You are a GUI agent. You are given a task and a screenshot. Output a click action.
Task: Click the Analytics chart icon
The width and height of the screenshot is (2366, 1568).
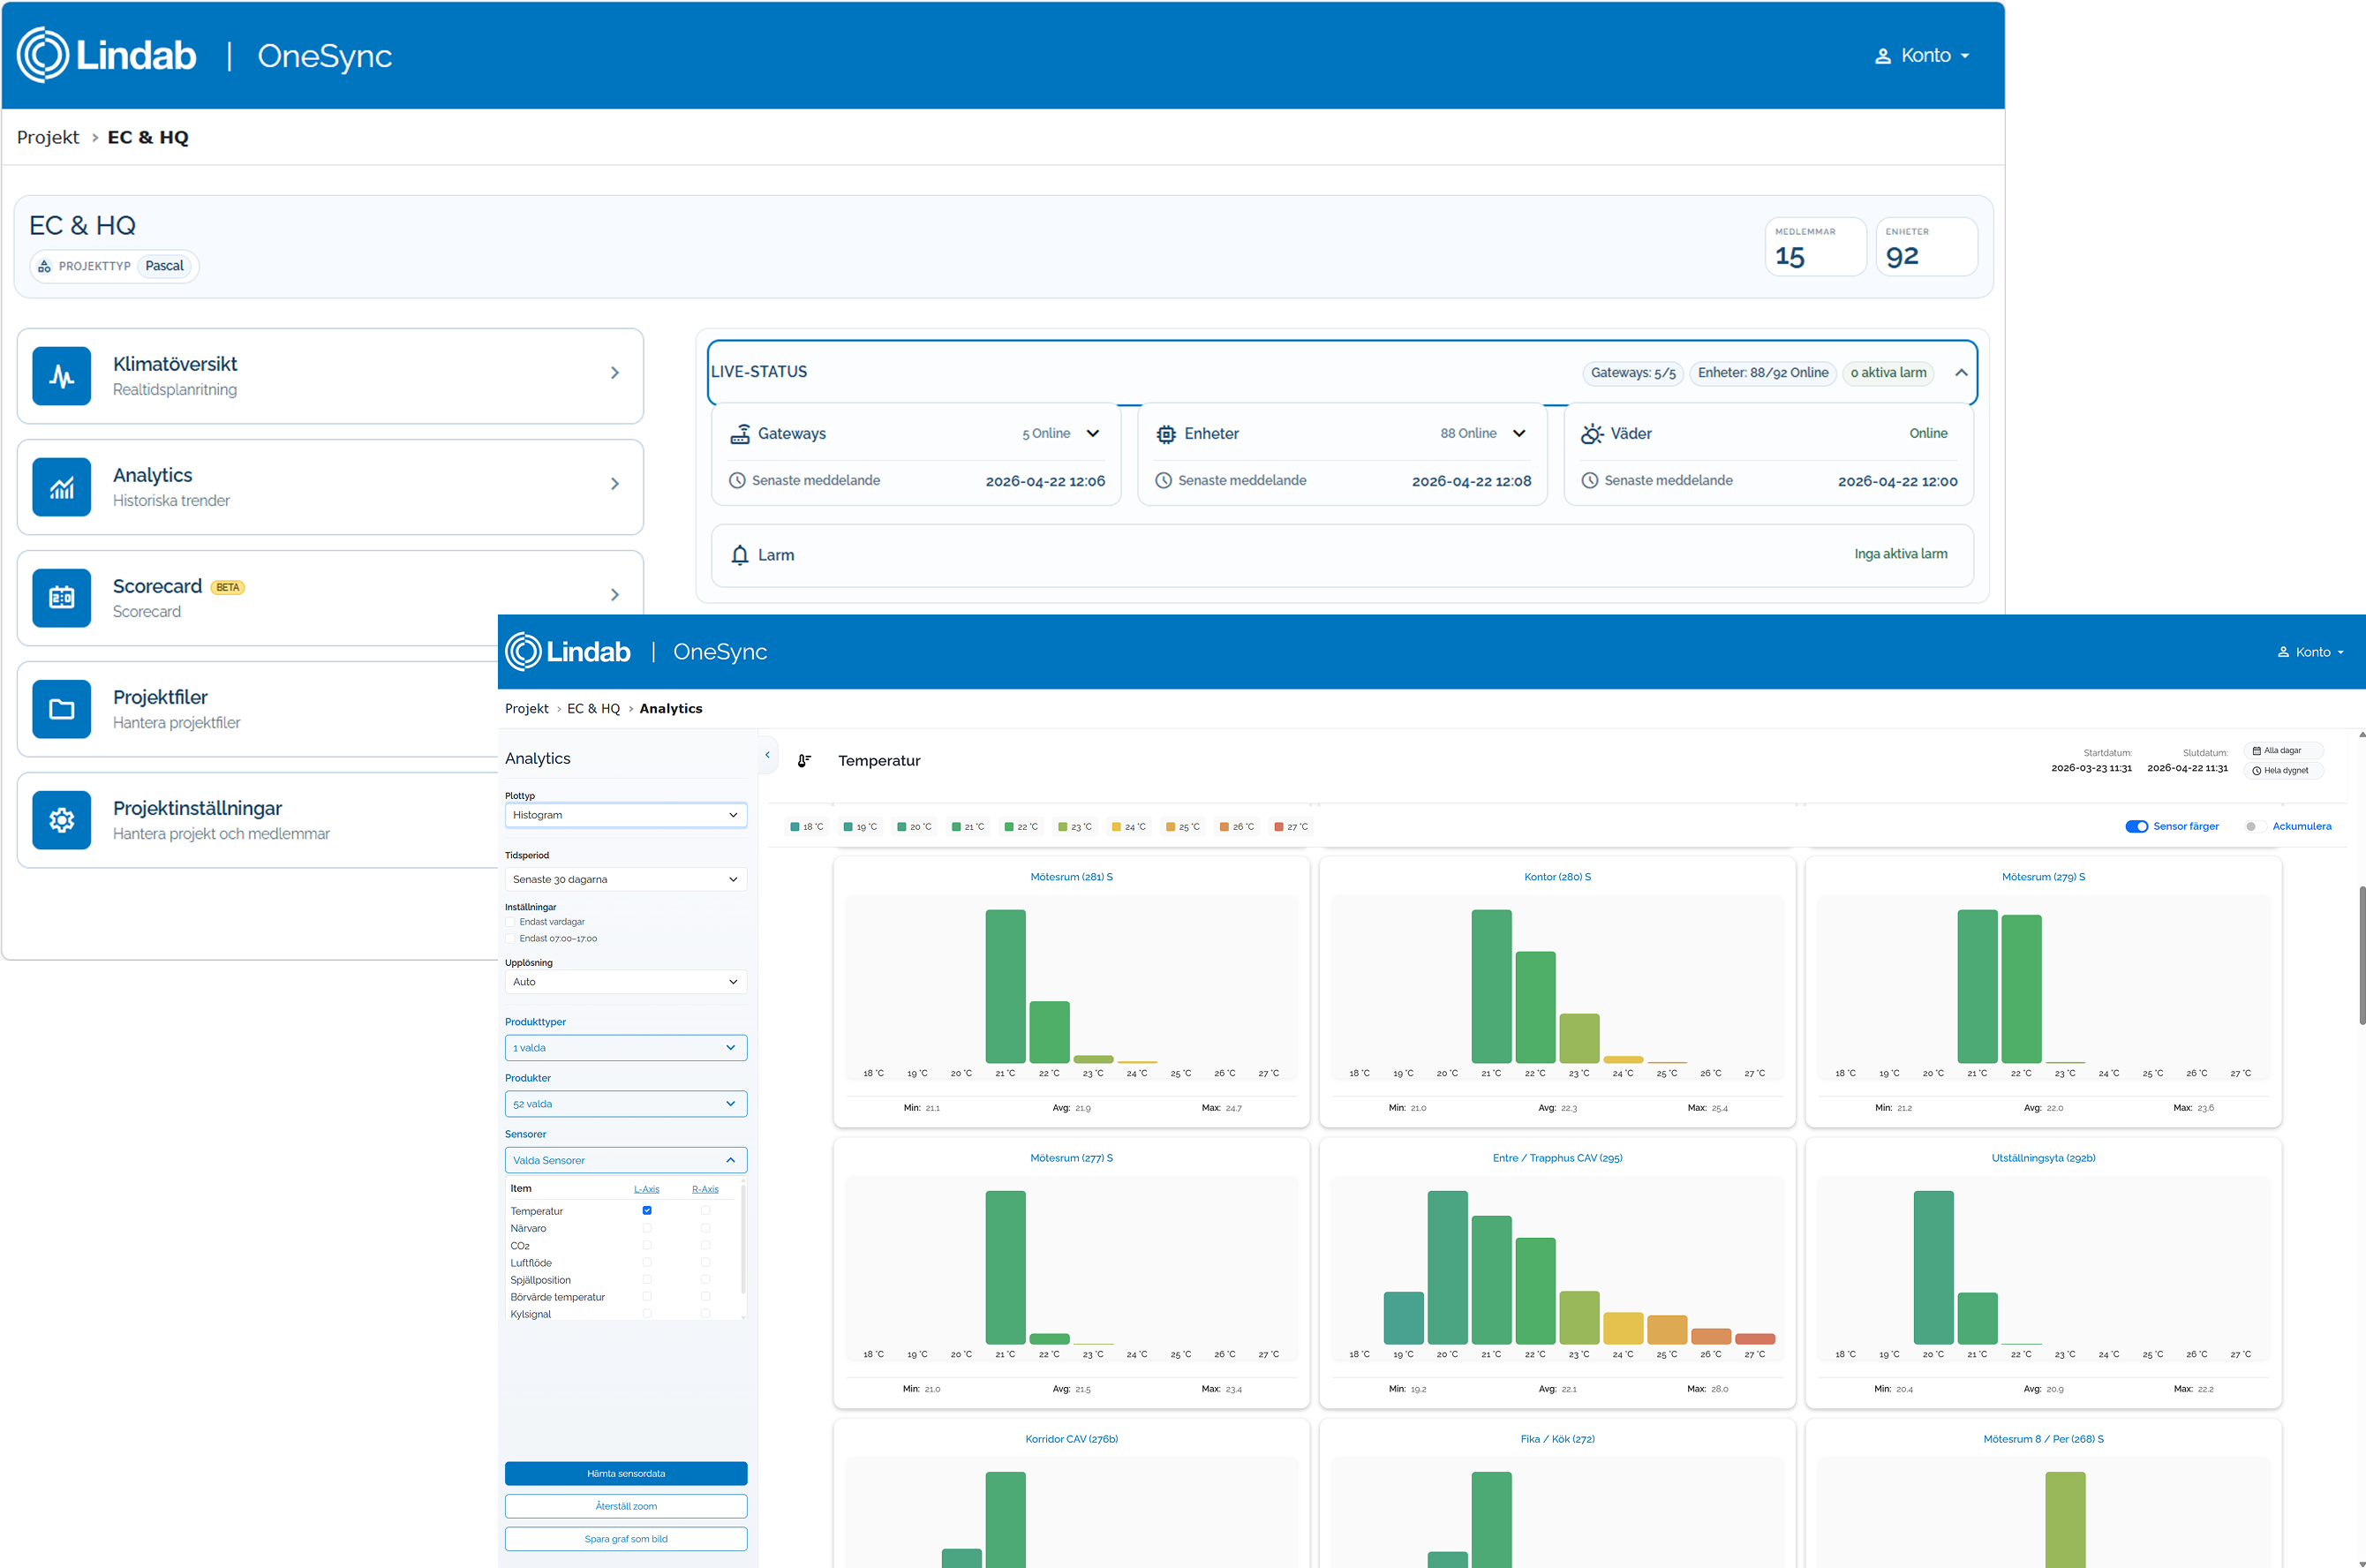coord(61,487)
